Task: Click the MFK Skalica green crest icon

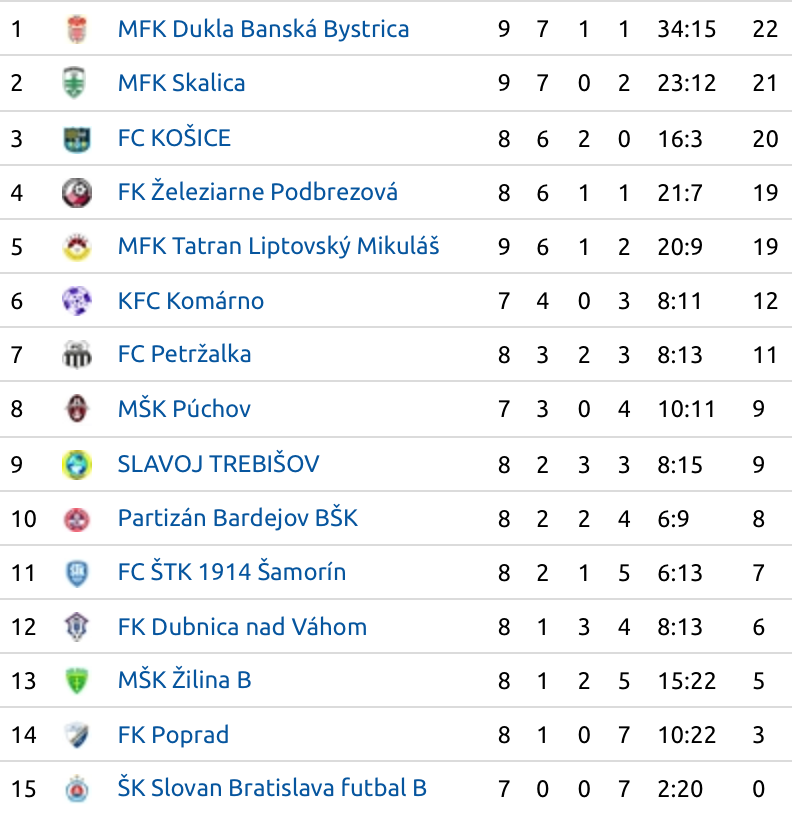Action: (x=74, y=83)
